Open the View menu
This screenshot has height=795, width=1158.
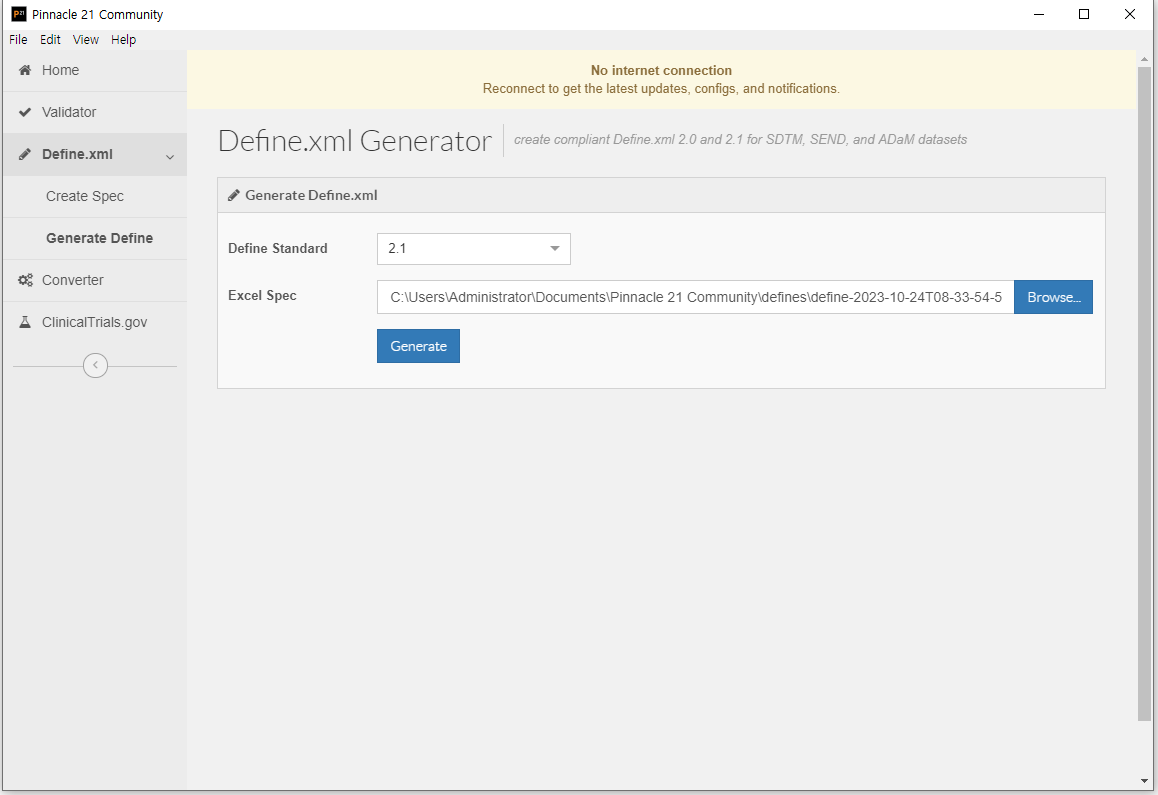tap(86, 40)
